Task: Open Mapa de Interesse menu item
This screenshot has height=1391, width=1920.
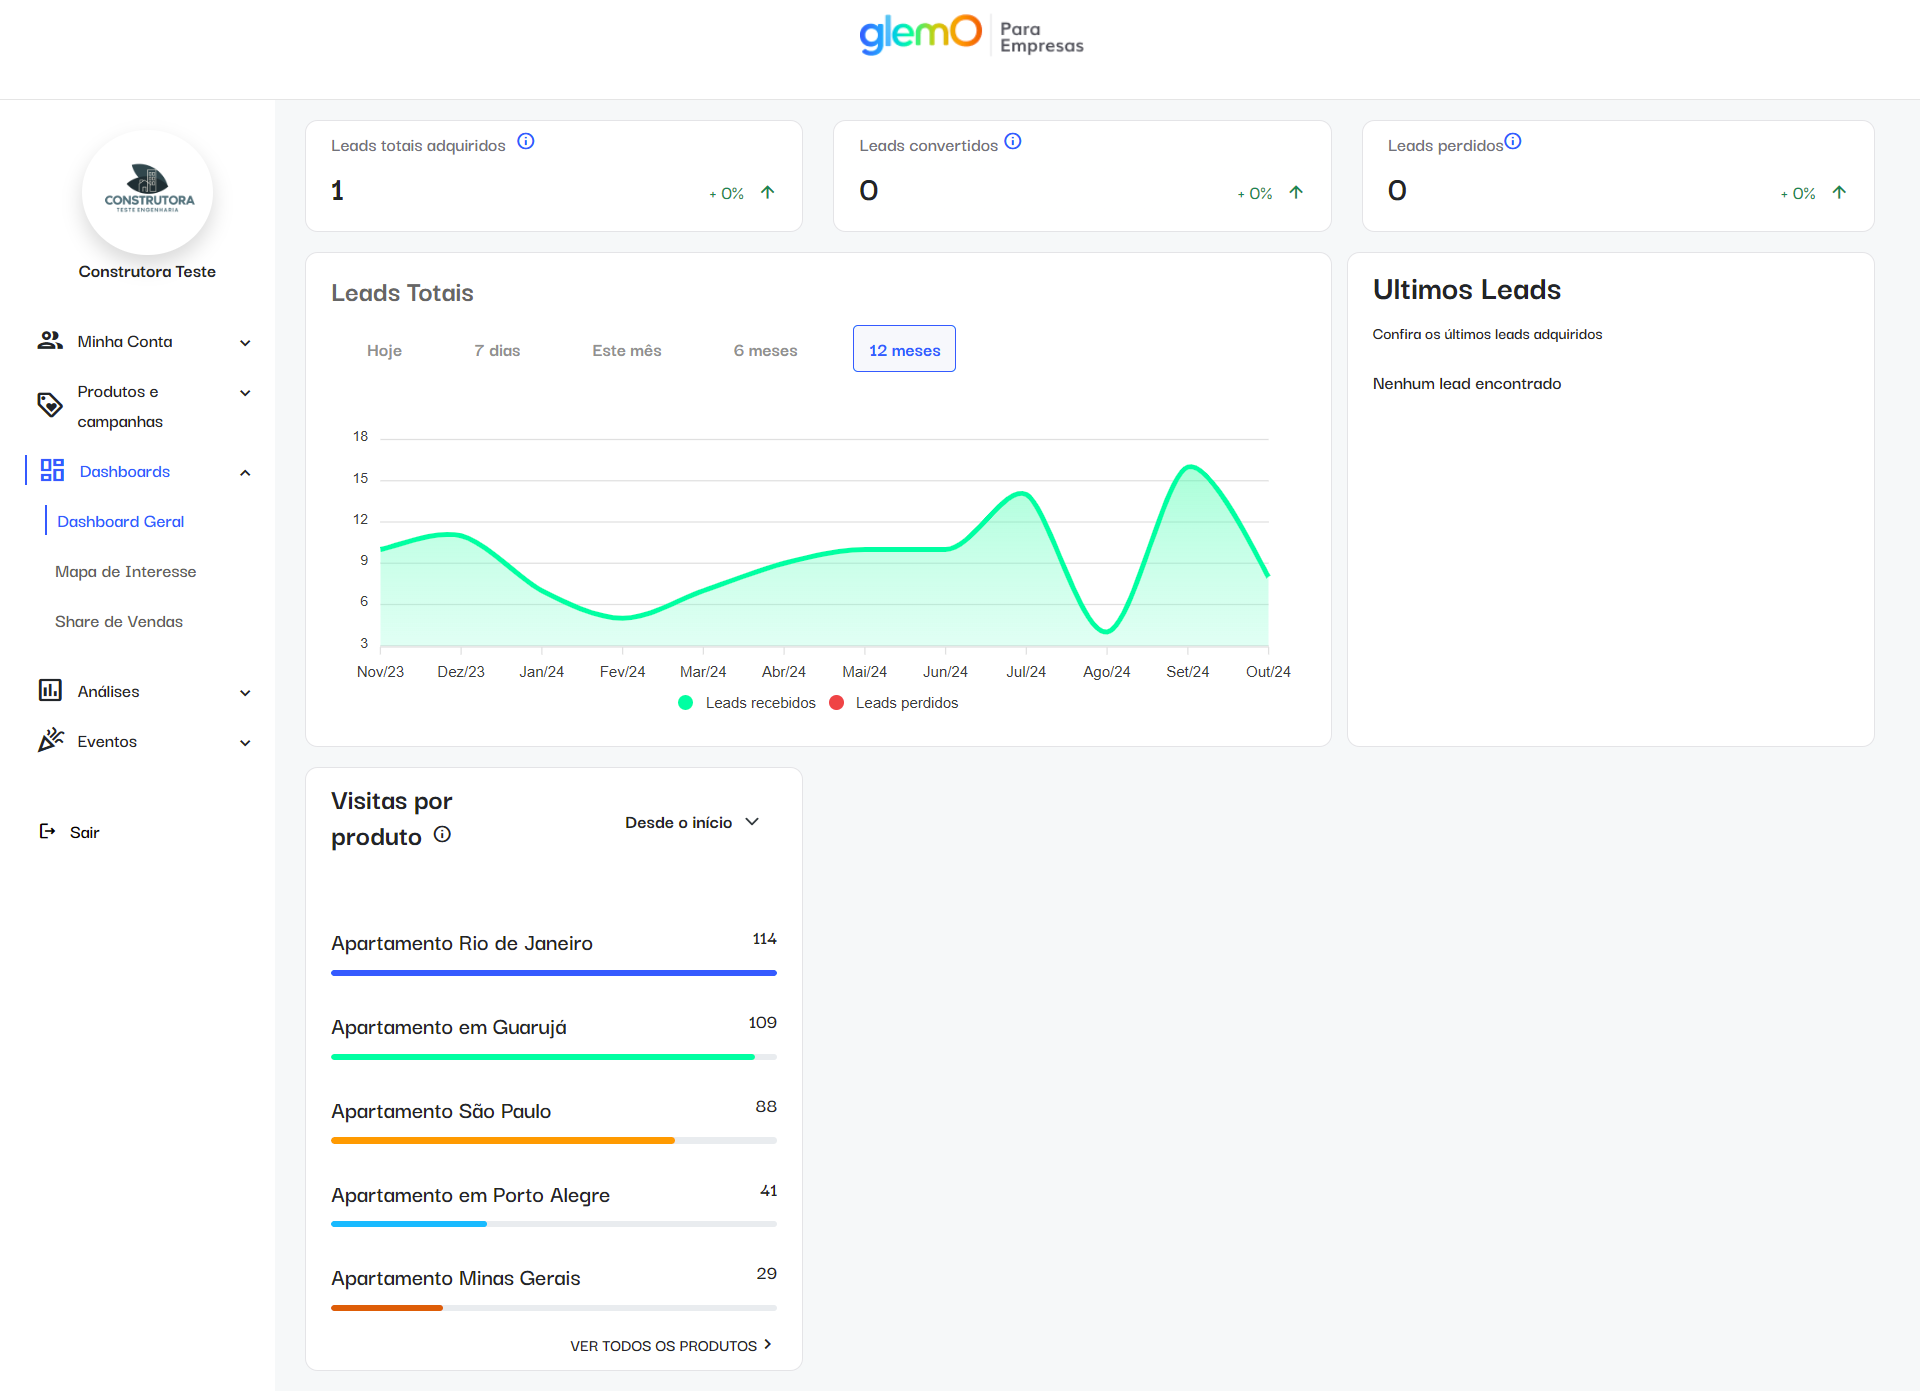Action: click(x=126, y=572)
